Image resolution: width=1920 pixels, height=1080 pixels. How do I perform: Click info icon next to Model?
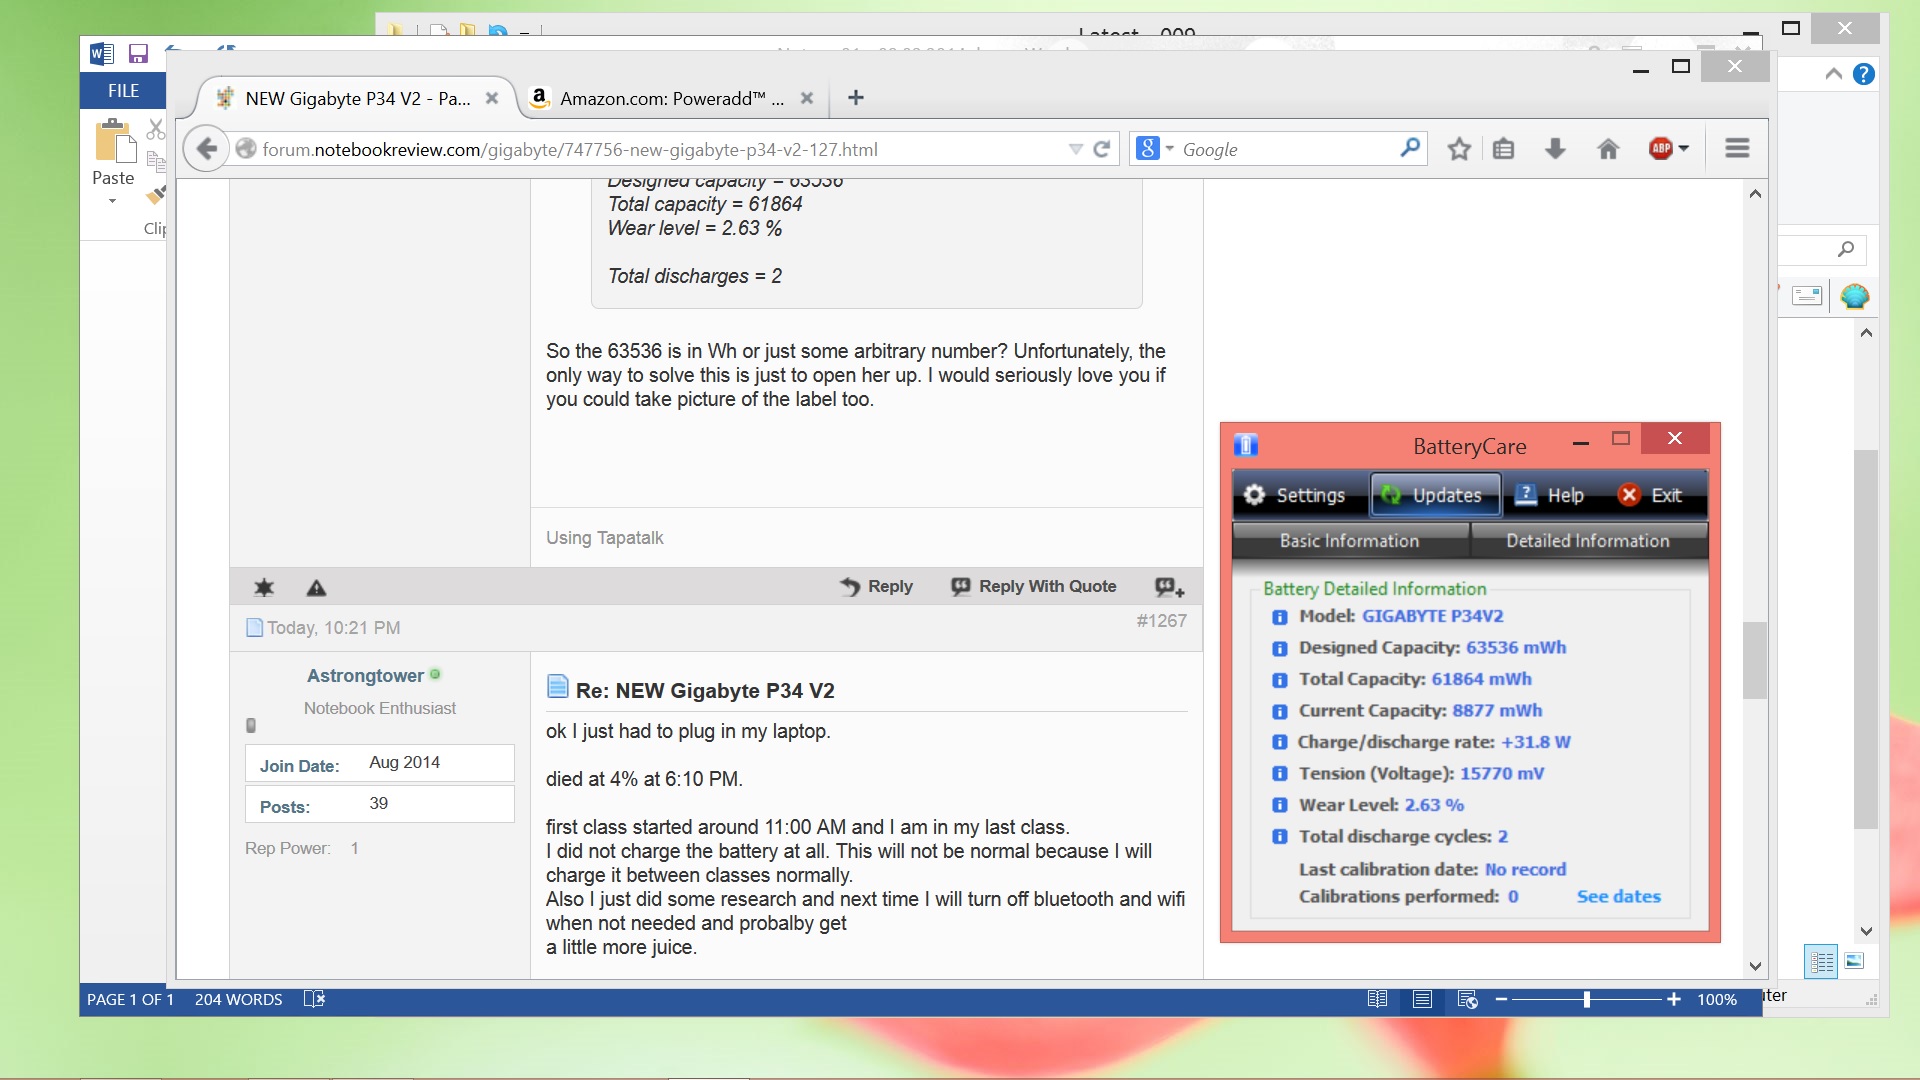coord(1279,617)
